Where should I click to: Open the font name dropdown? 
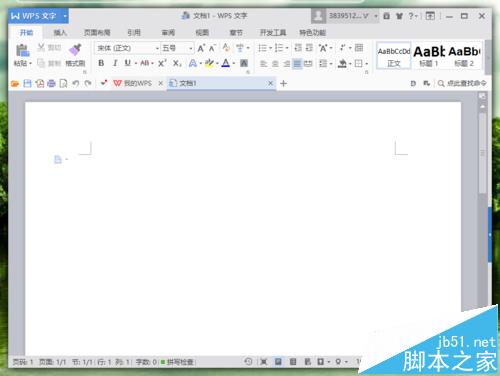(157, 48)
